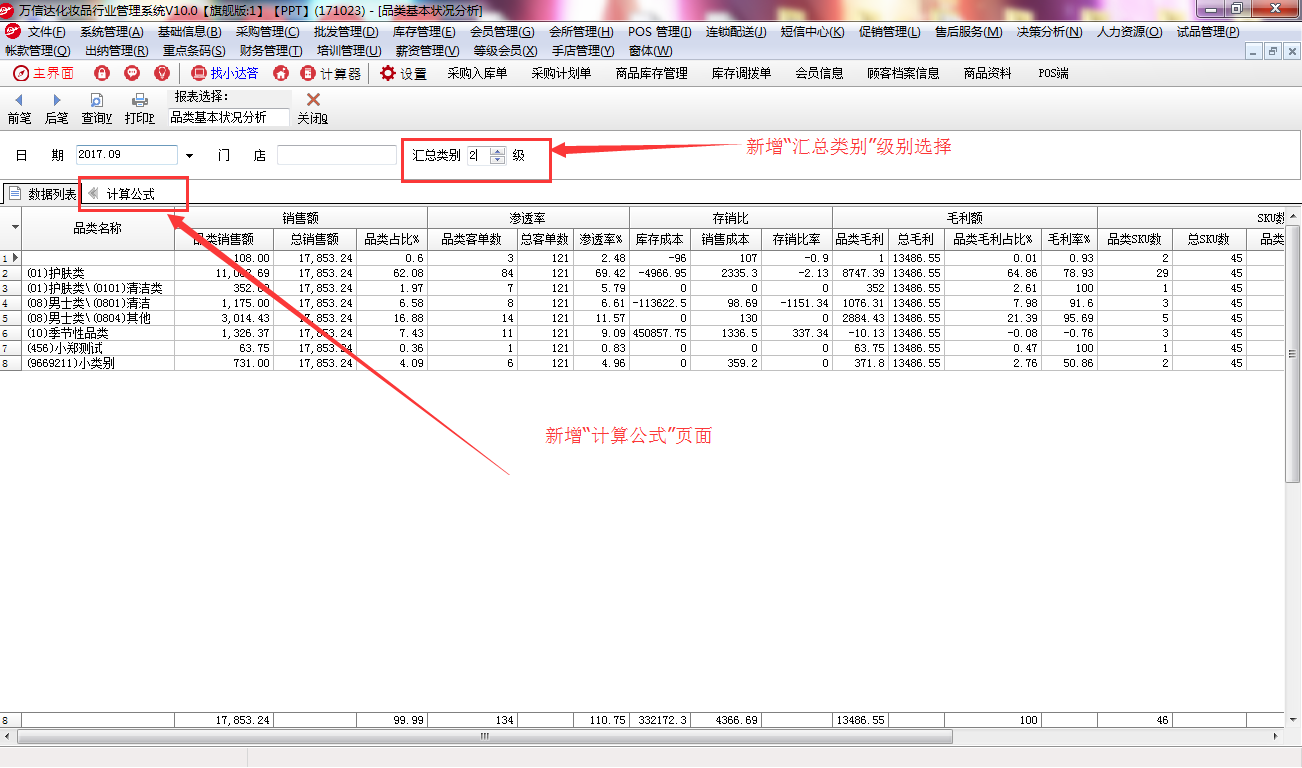This screenshot has width=1302, height=768.
Task: Click the horizontal scrollbar right arrow
Action: pyautogui.click(x=1277, y=737)
